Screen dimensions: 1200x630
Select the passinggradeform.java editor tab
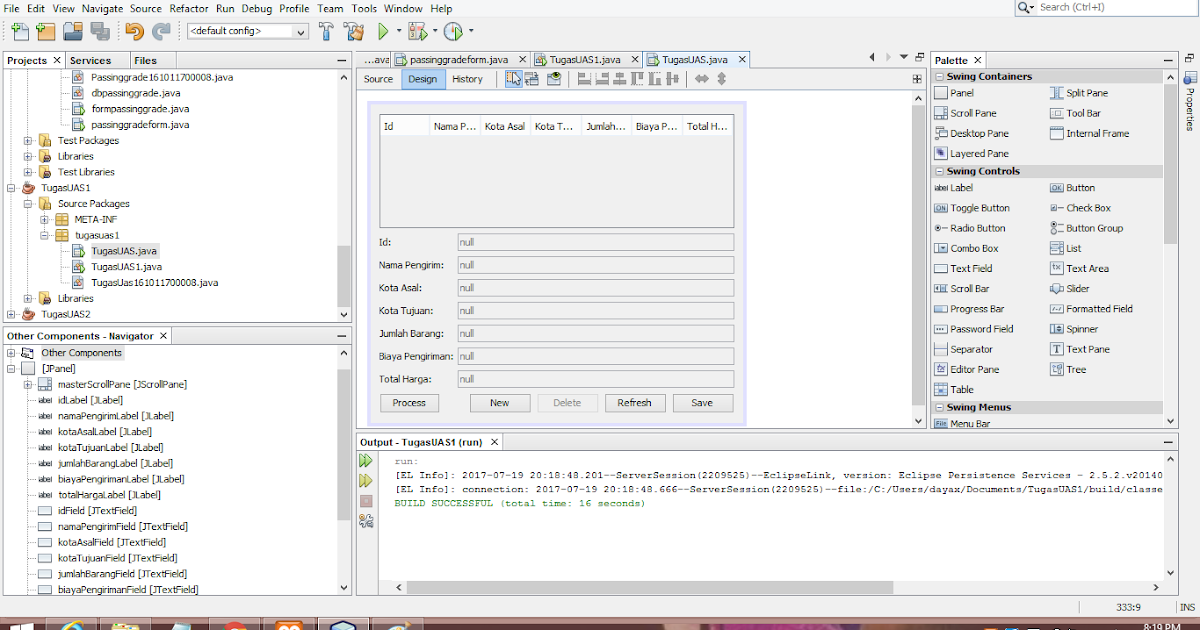click(x=461, y=59)
